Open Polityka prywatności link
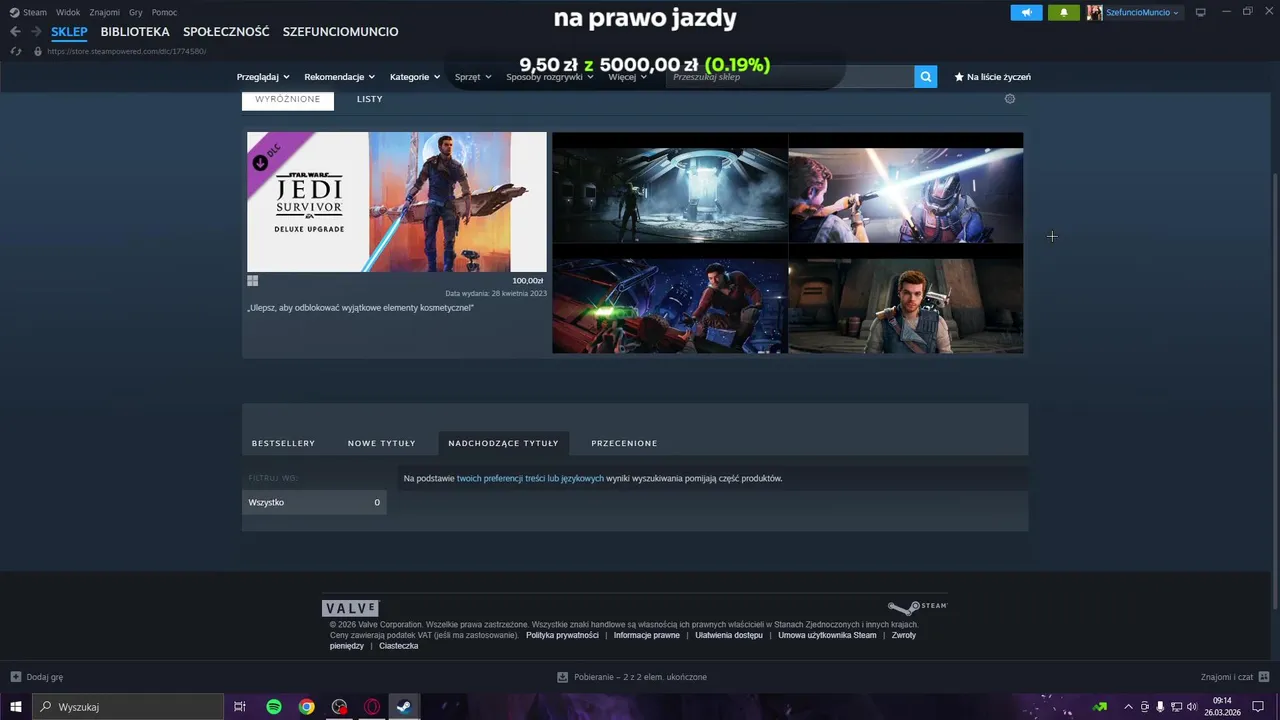 coord(562,635)
